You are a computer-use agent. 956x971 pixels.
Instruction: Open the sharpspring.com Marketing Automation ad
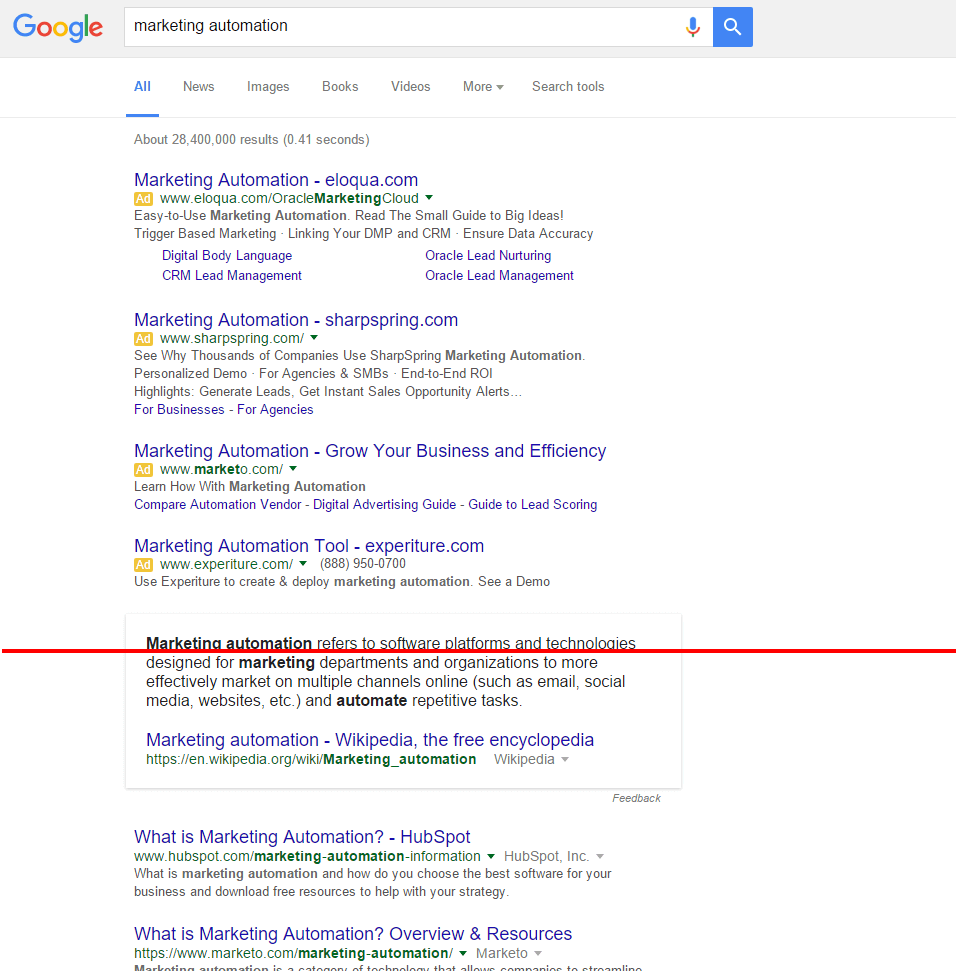pyautogui.click(x=296, y=320)
